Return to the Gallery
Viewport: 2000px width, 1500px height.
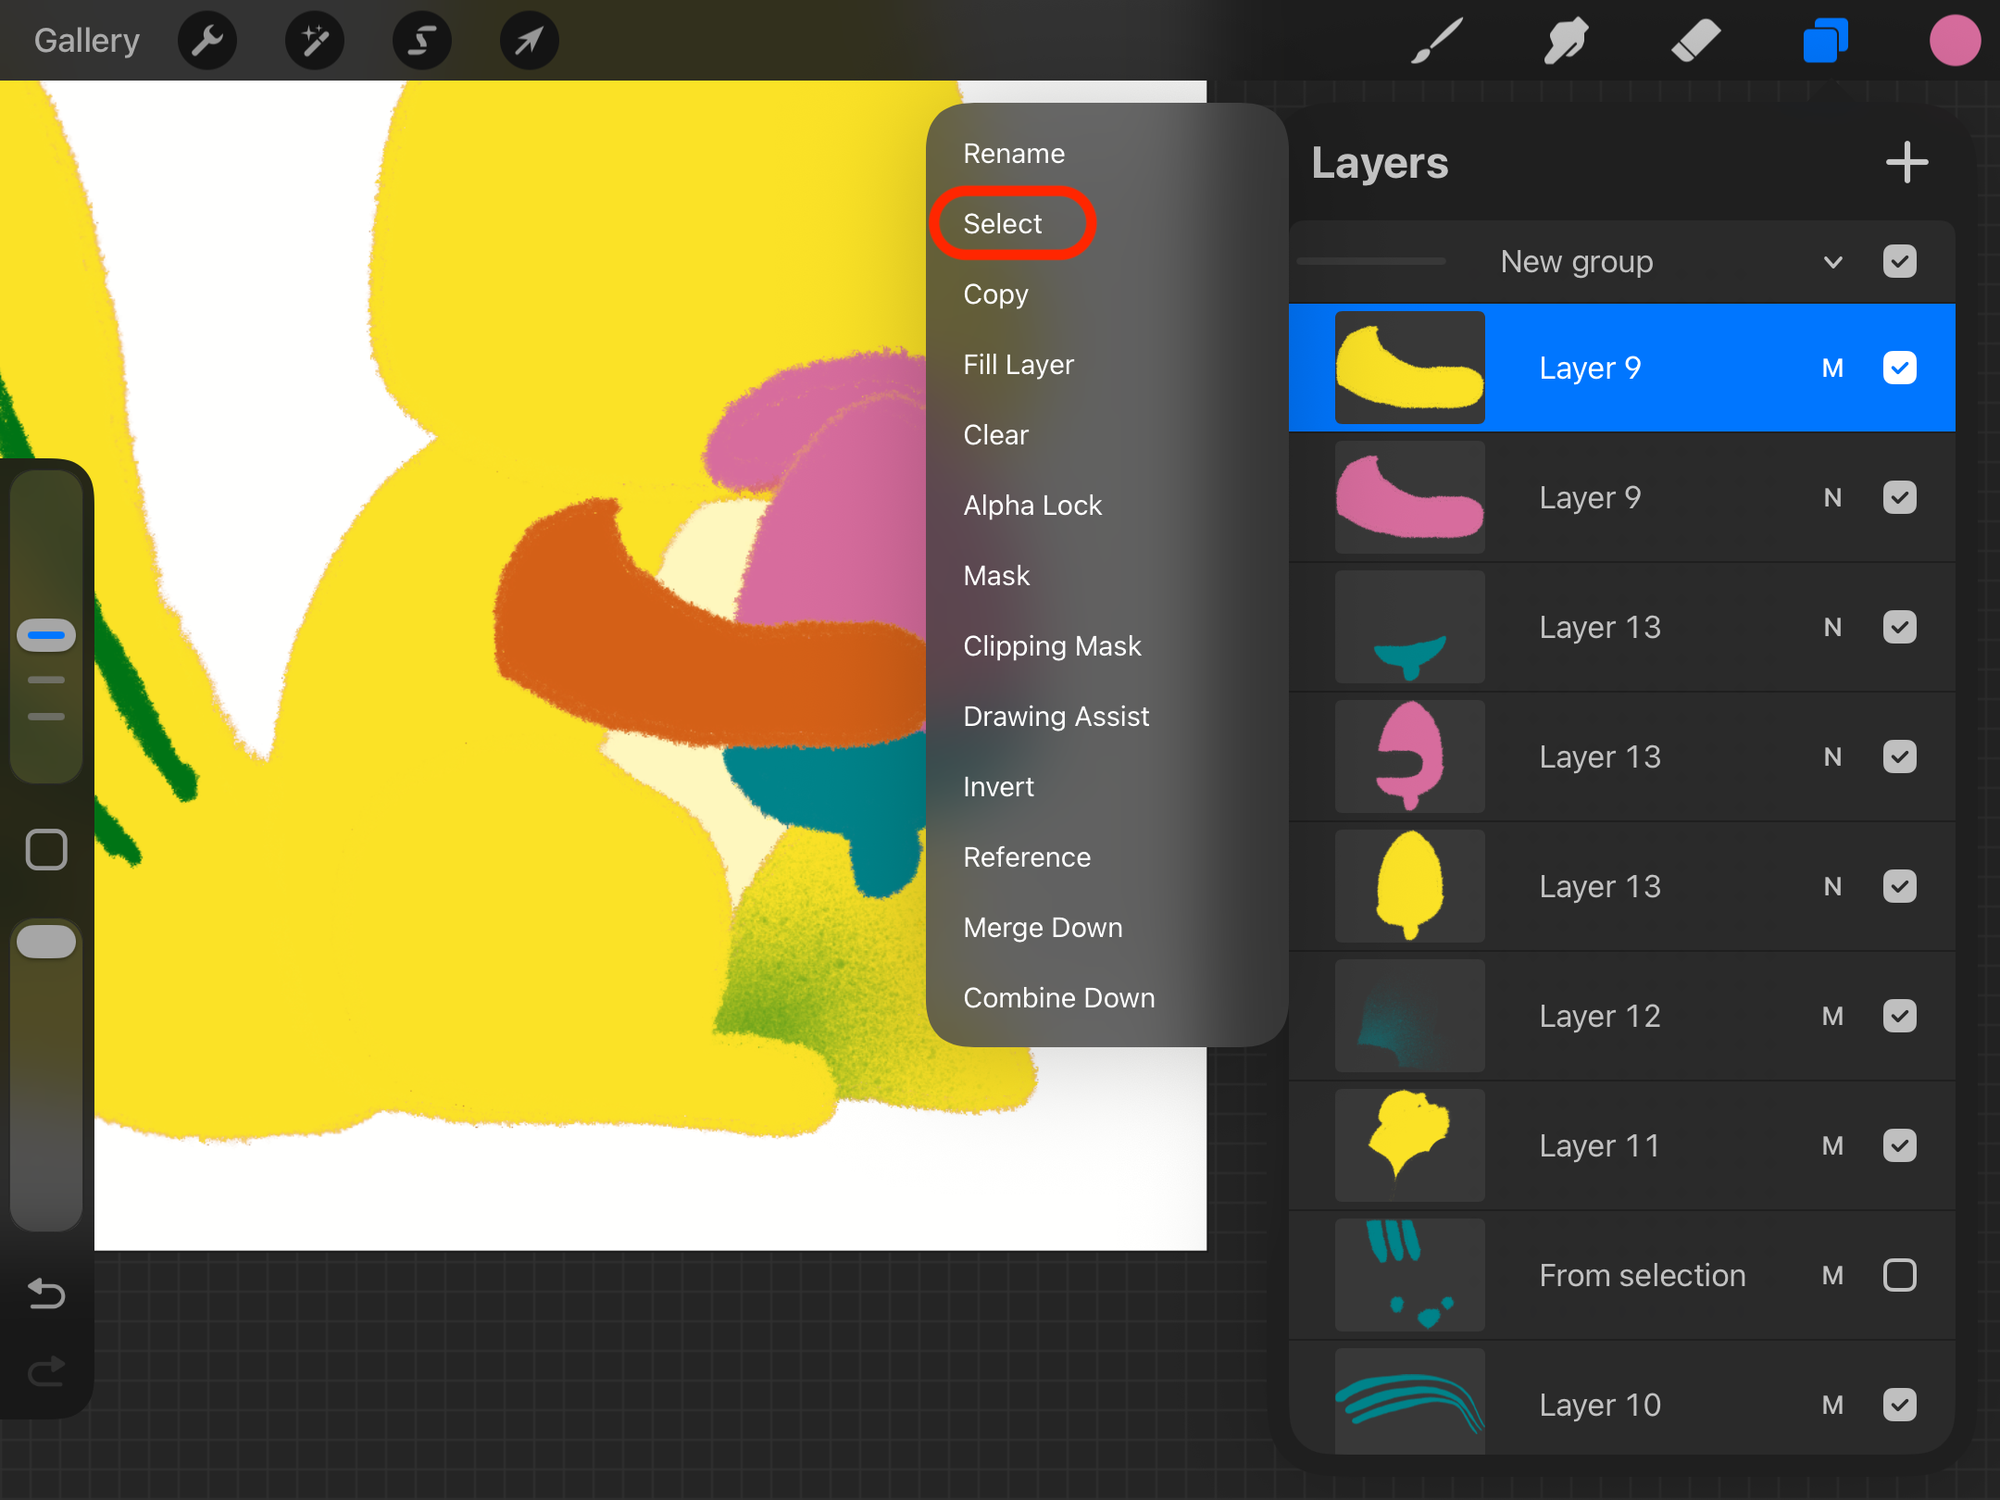87,41
